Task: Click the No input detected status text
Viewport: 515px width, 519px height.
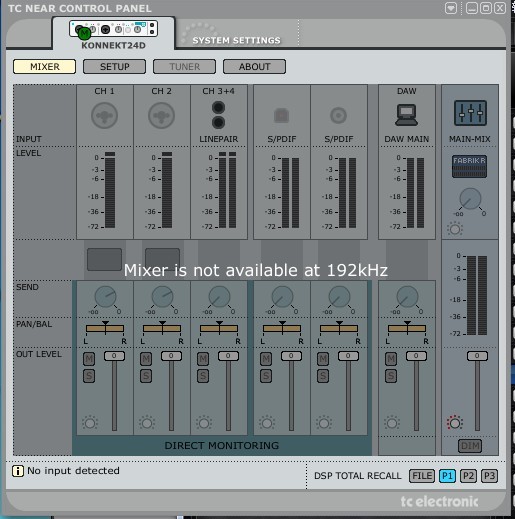Action: [x=73, y=471]
